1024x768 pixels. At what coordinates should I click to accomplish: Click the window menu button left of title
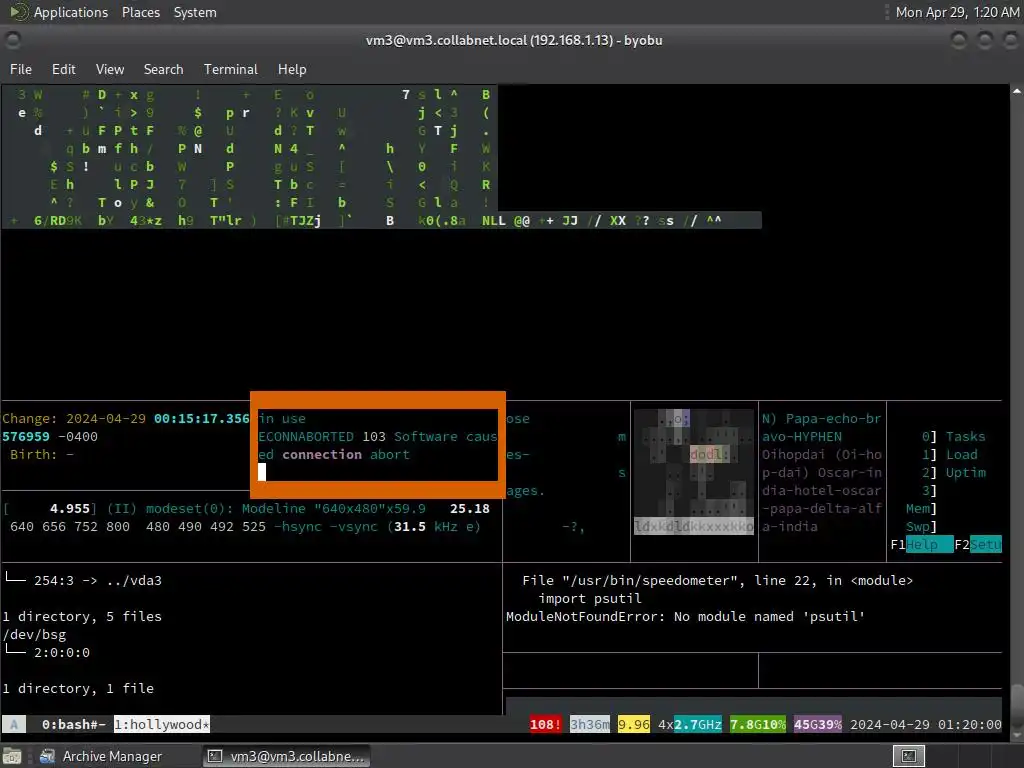[12, 40]
